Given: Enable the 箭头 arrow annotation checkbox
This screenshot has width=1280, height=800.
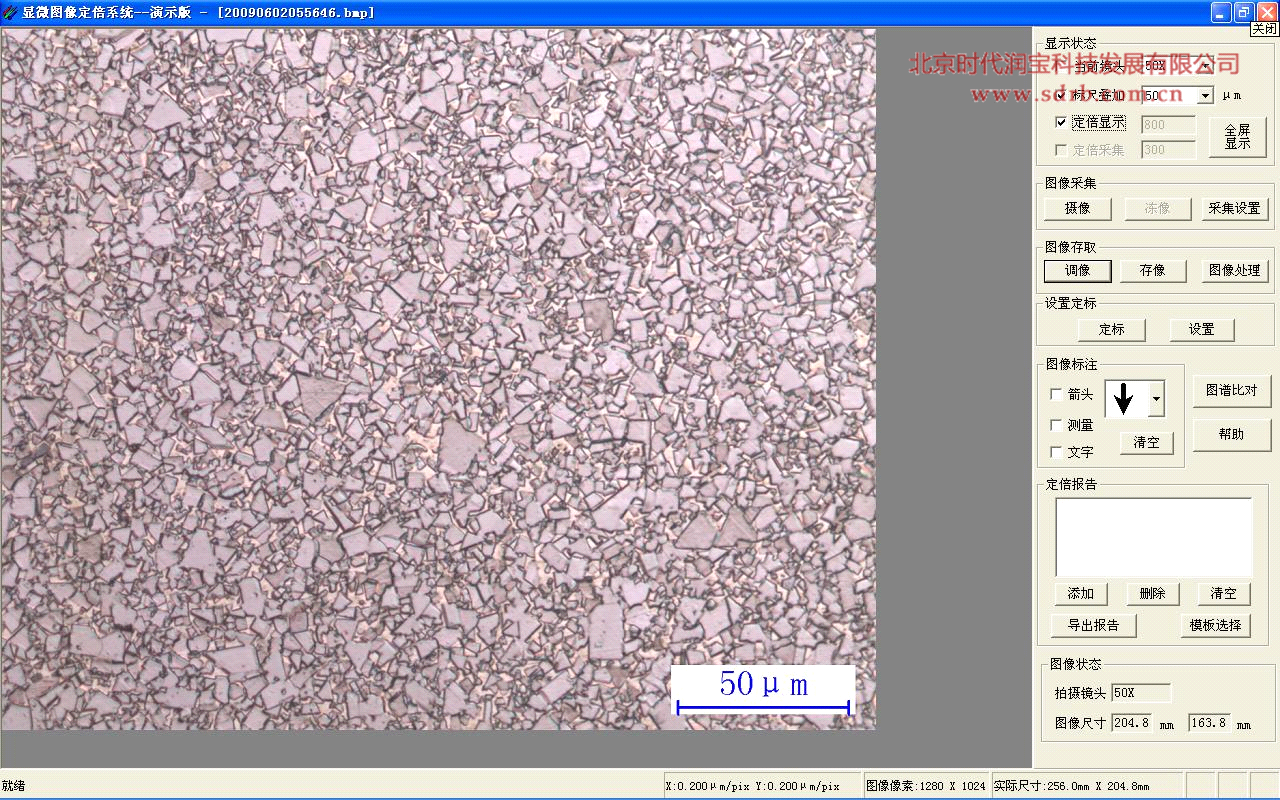Looking at the screenshot, I should point(1056,394).
